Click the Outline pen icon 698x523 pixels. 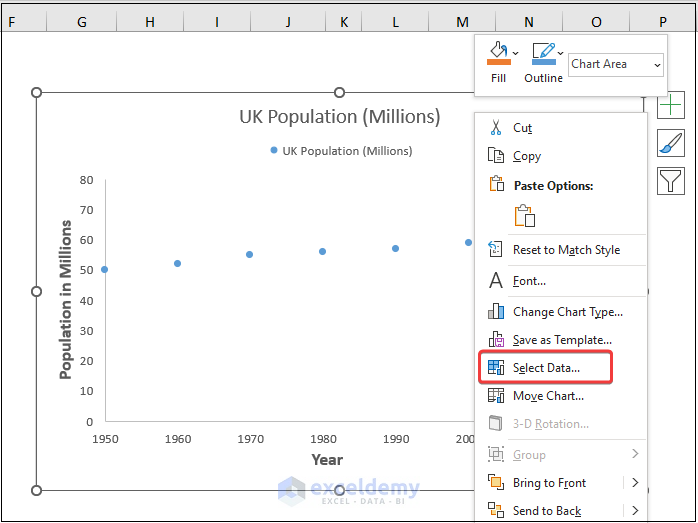543,51
